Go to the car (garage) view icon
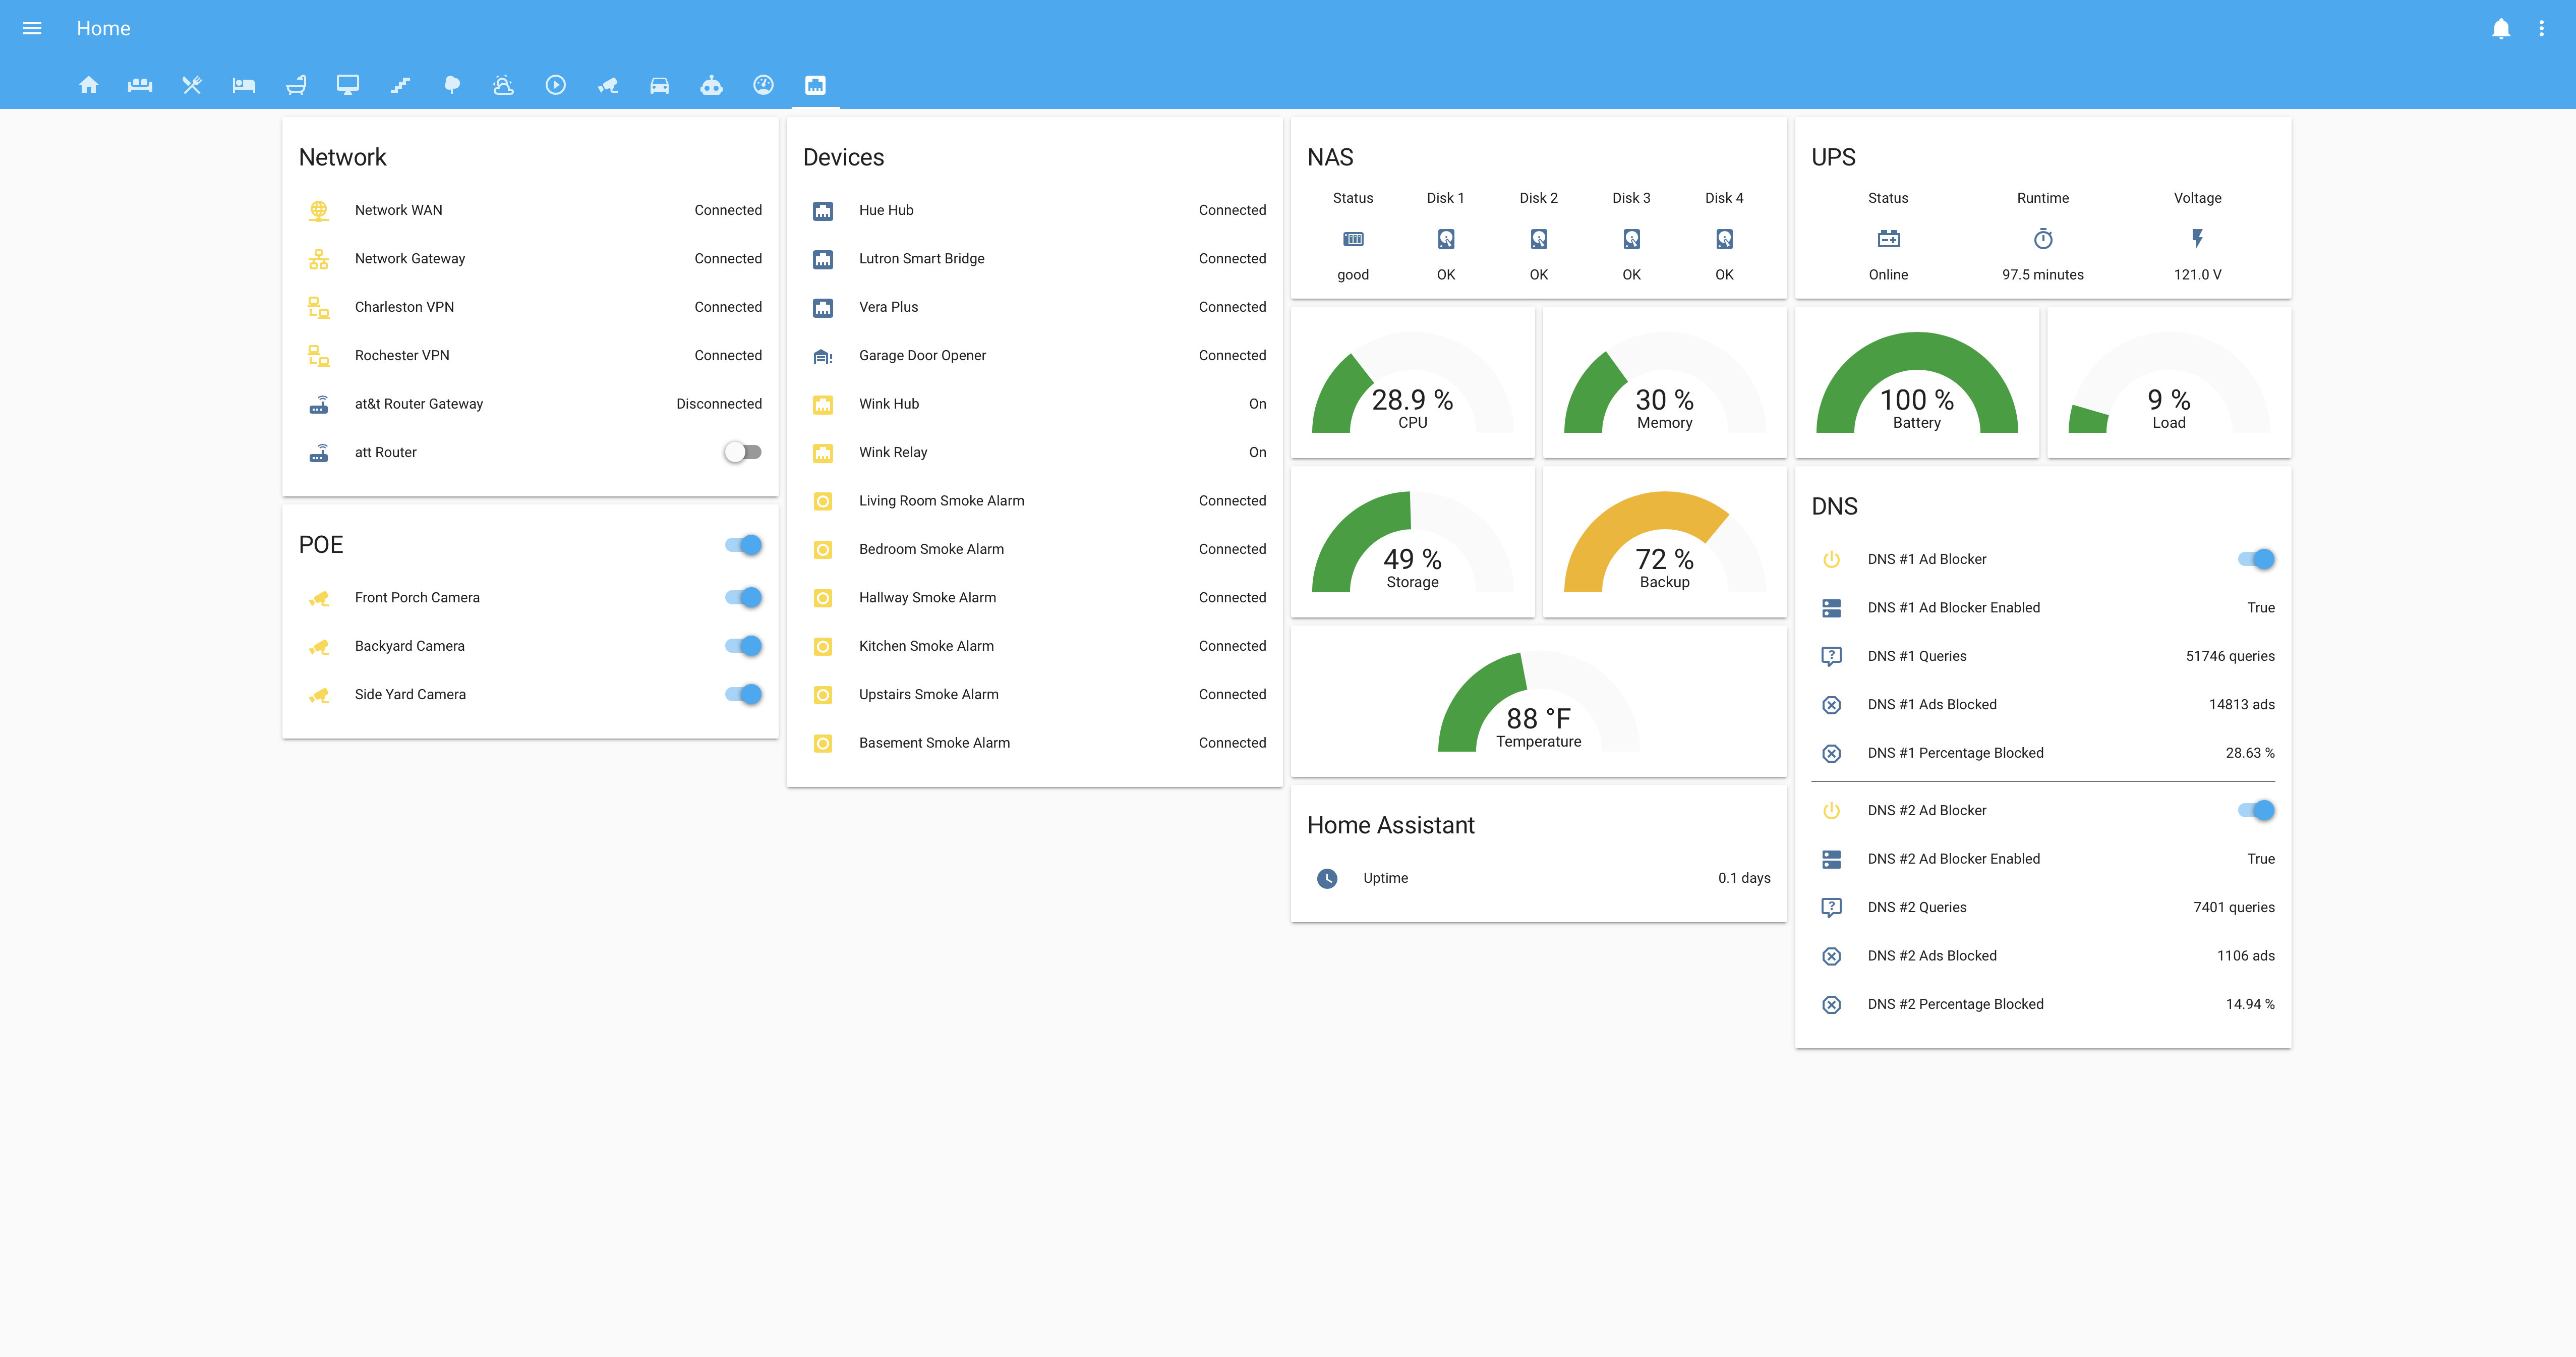Viewport: 2576px width, 1357px height. click(x=659, y=85)
